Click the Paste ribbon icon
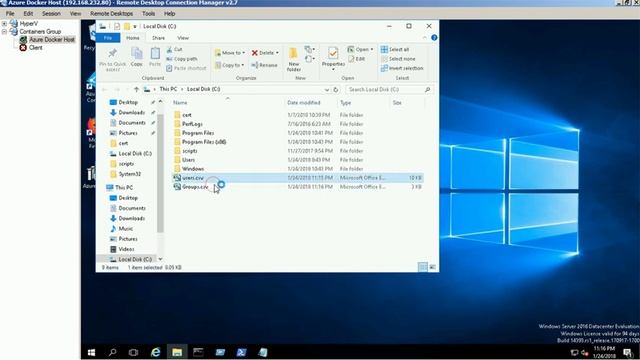The height and width of the screenshot is (360, 640). pos(155,53)
